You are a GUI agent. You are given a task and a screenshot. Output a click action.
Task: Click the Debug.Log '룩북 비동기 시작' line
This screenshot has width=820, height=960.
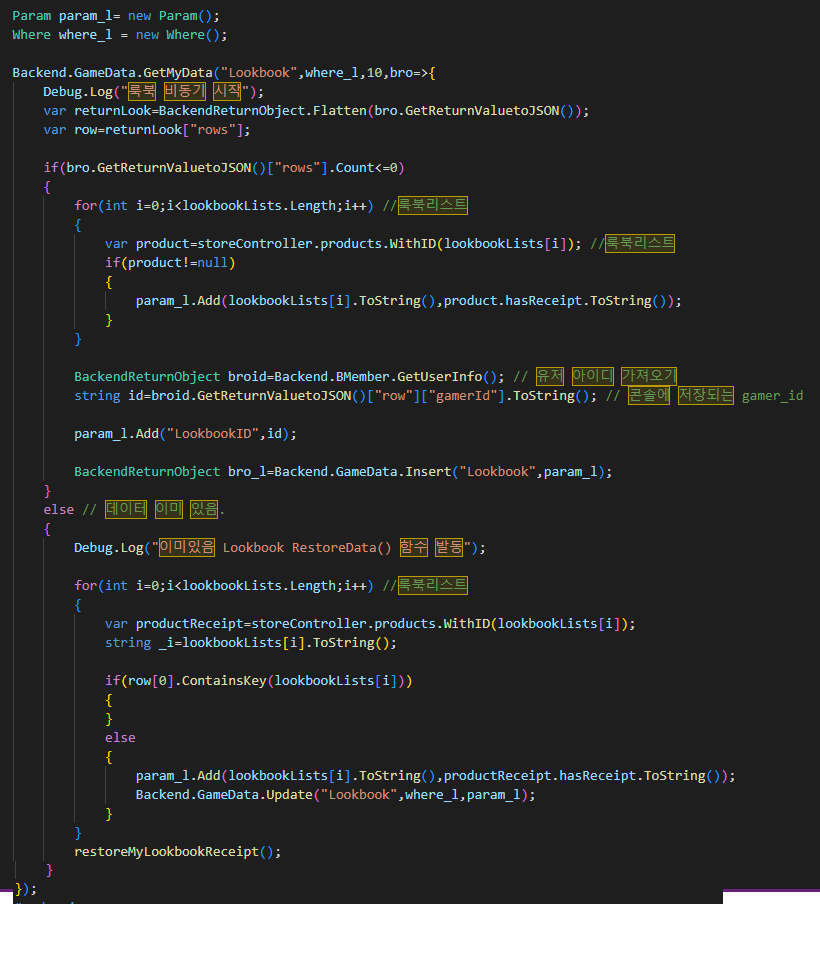tap(153, 92)
